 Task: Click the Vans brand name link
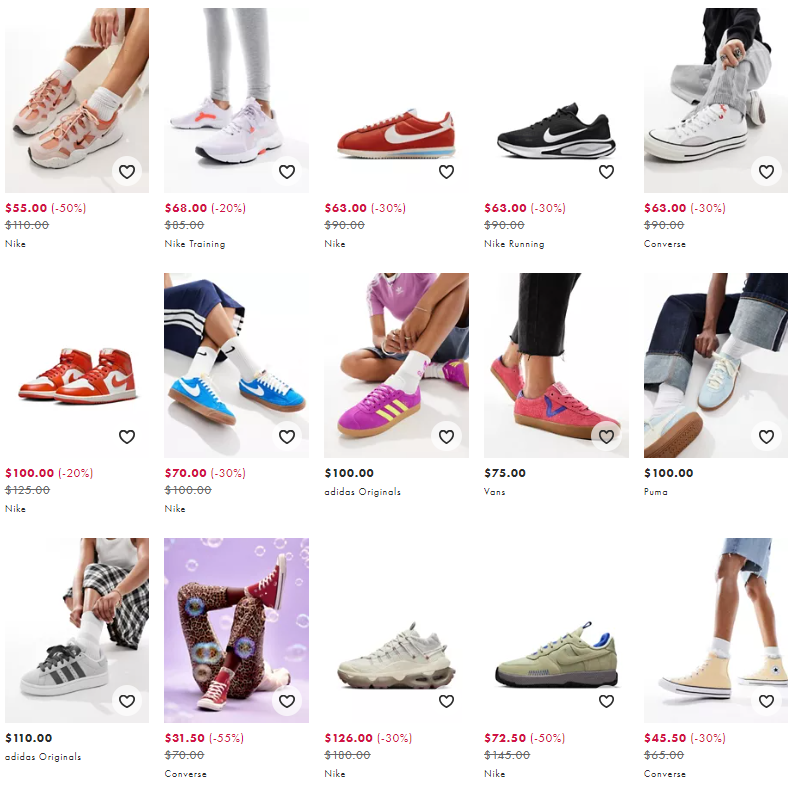(x=494, y=491)
